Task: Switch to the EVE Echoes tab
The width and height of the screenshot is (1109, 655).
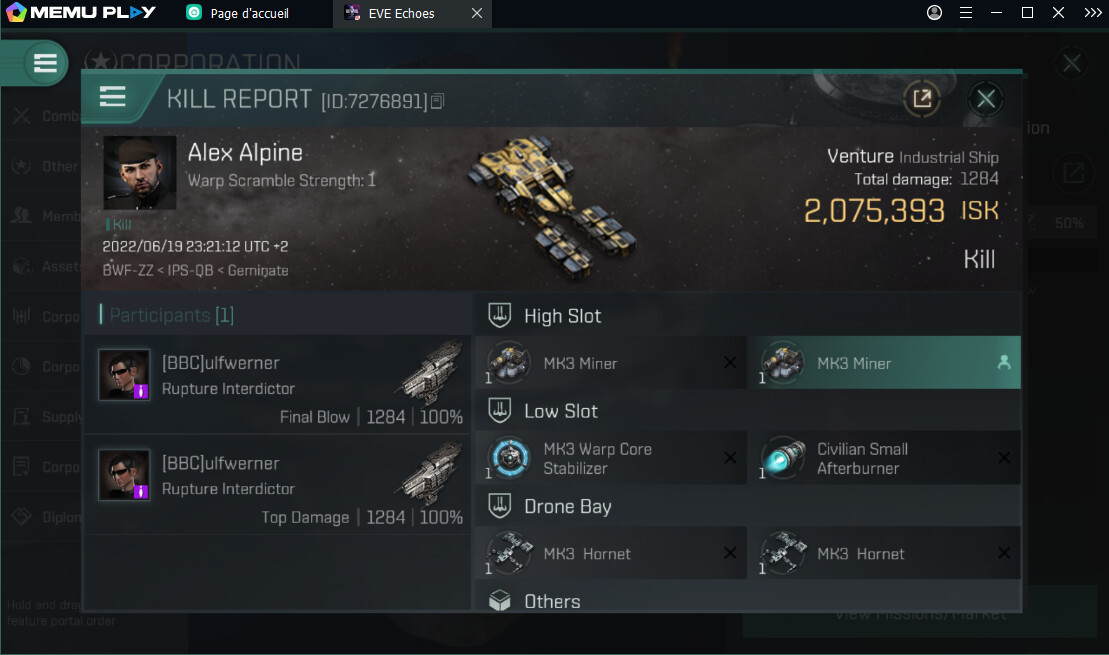Action: click(x=401, y=13)
